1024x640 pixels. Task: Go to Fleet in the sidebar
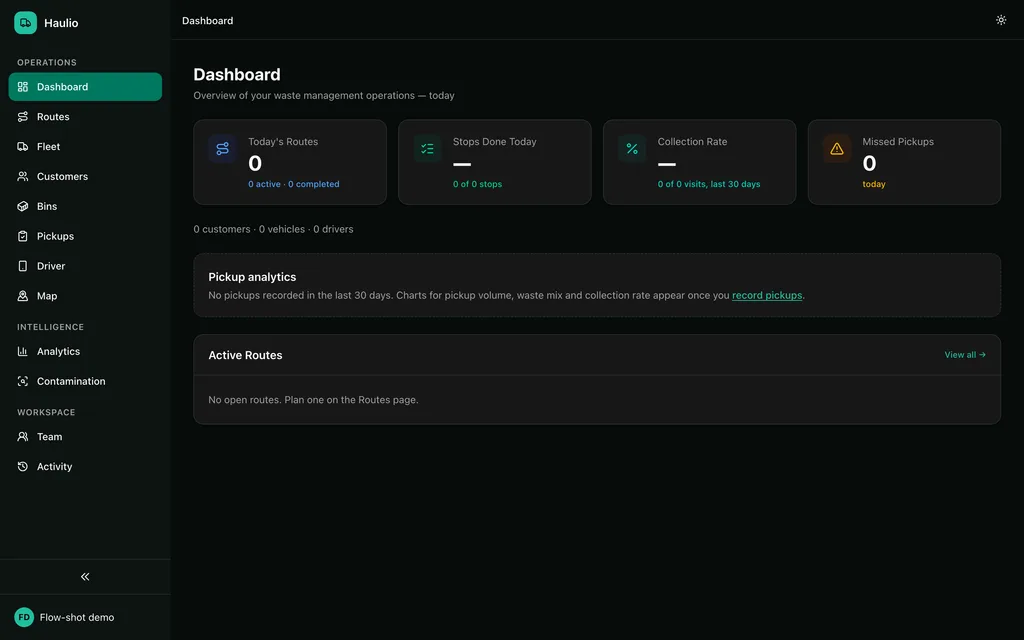pos(85,147)
